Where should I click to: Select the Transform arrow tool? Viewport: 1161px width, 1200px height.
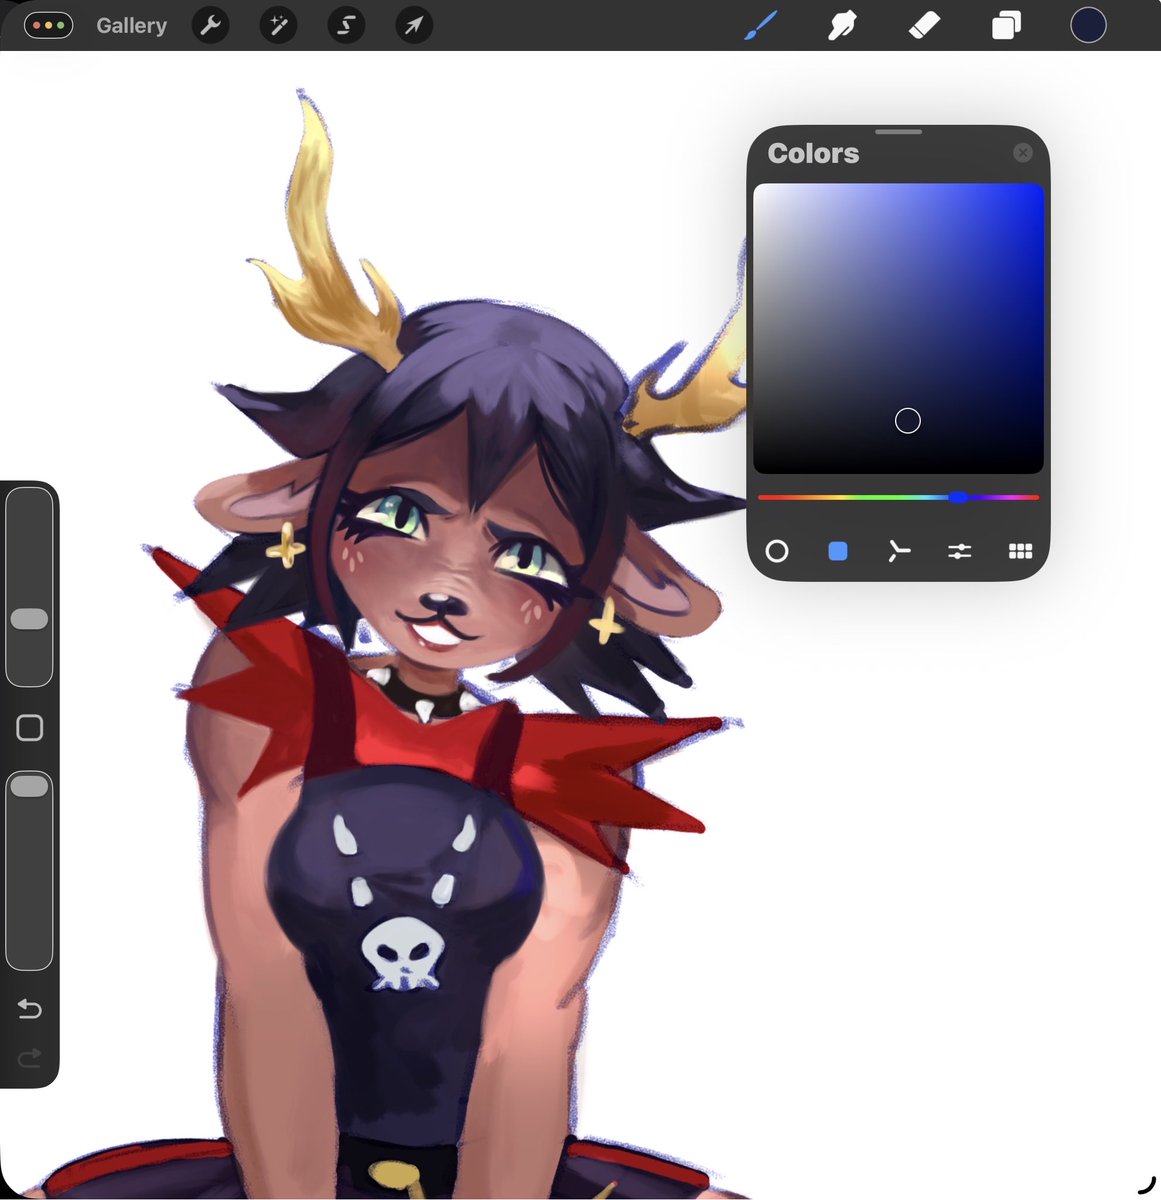(x=414, y=26)
